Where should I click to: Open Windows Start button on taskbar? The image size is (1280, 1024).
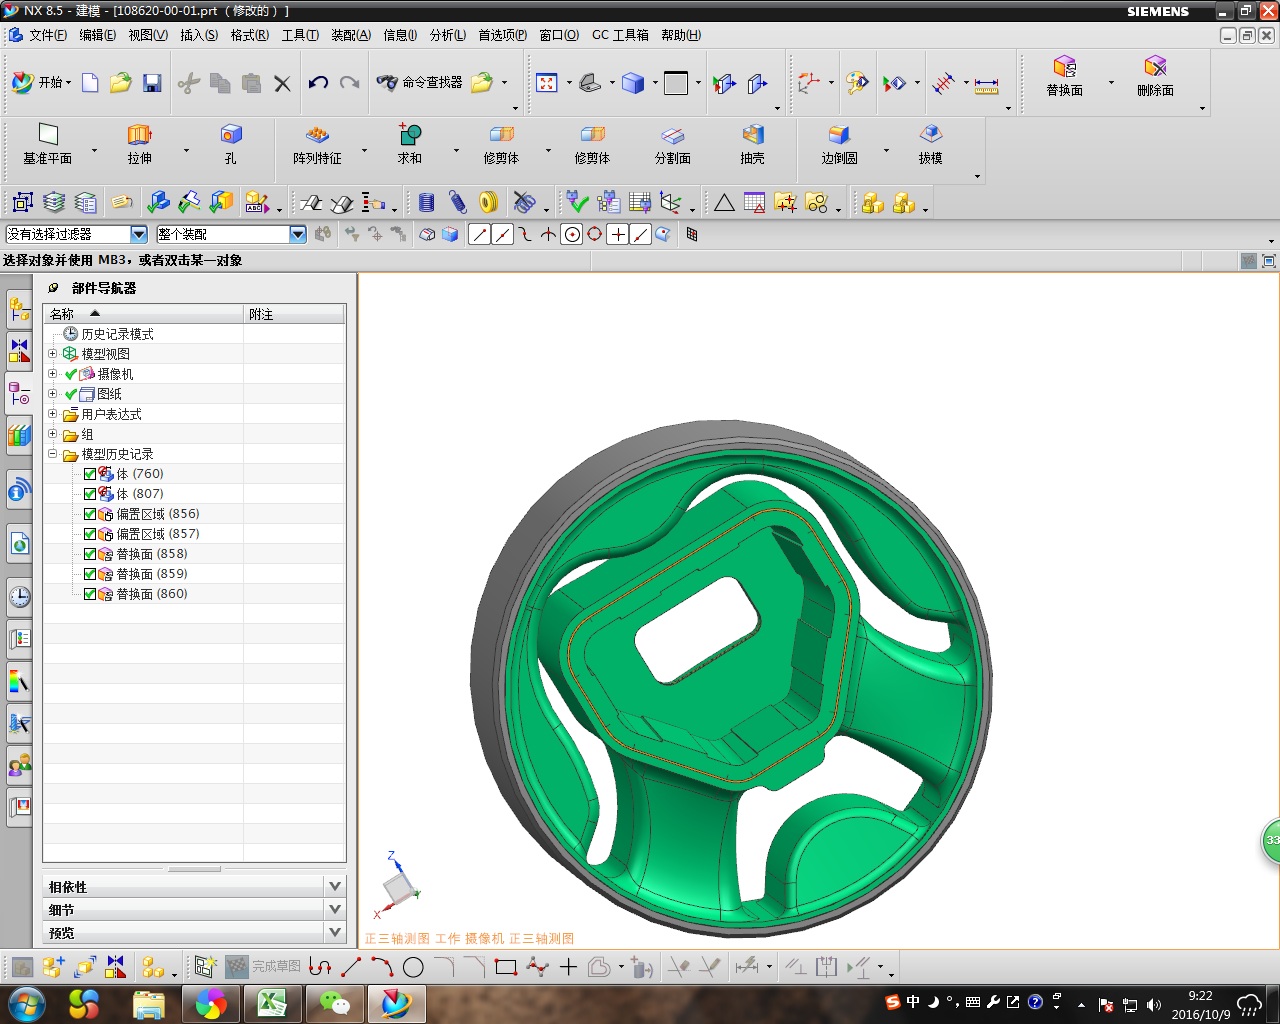tap(26, 1003)
